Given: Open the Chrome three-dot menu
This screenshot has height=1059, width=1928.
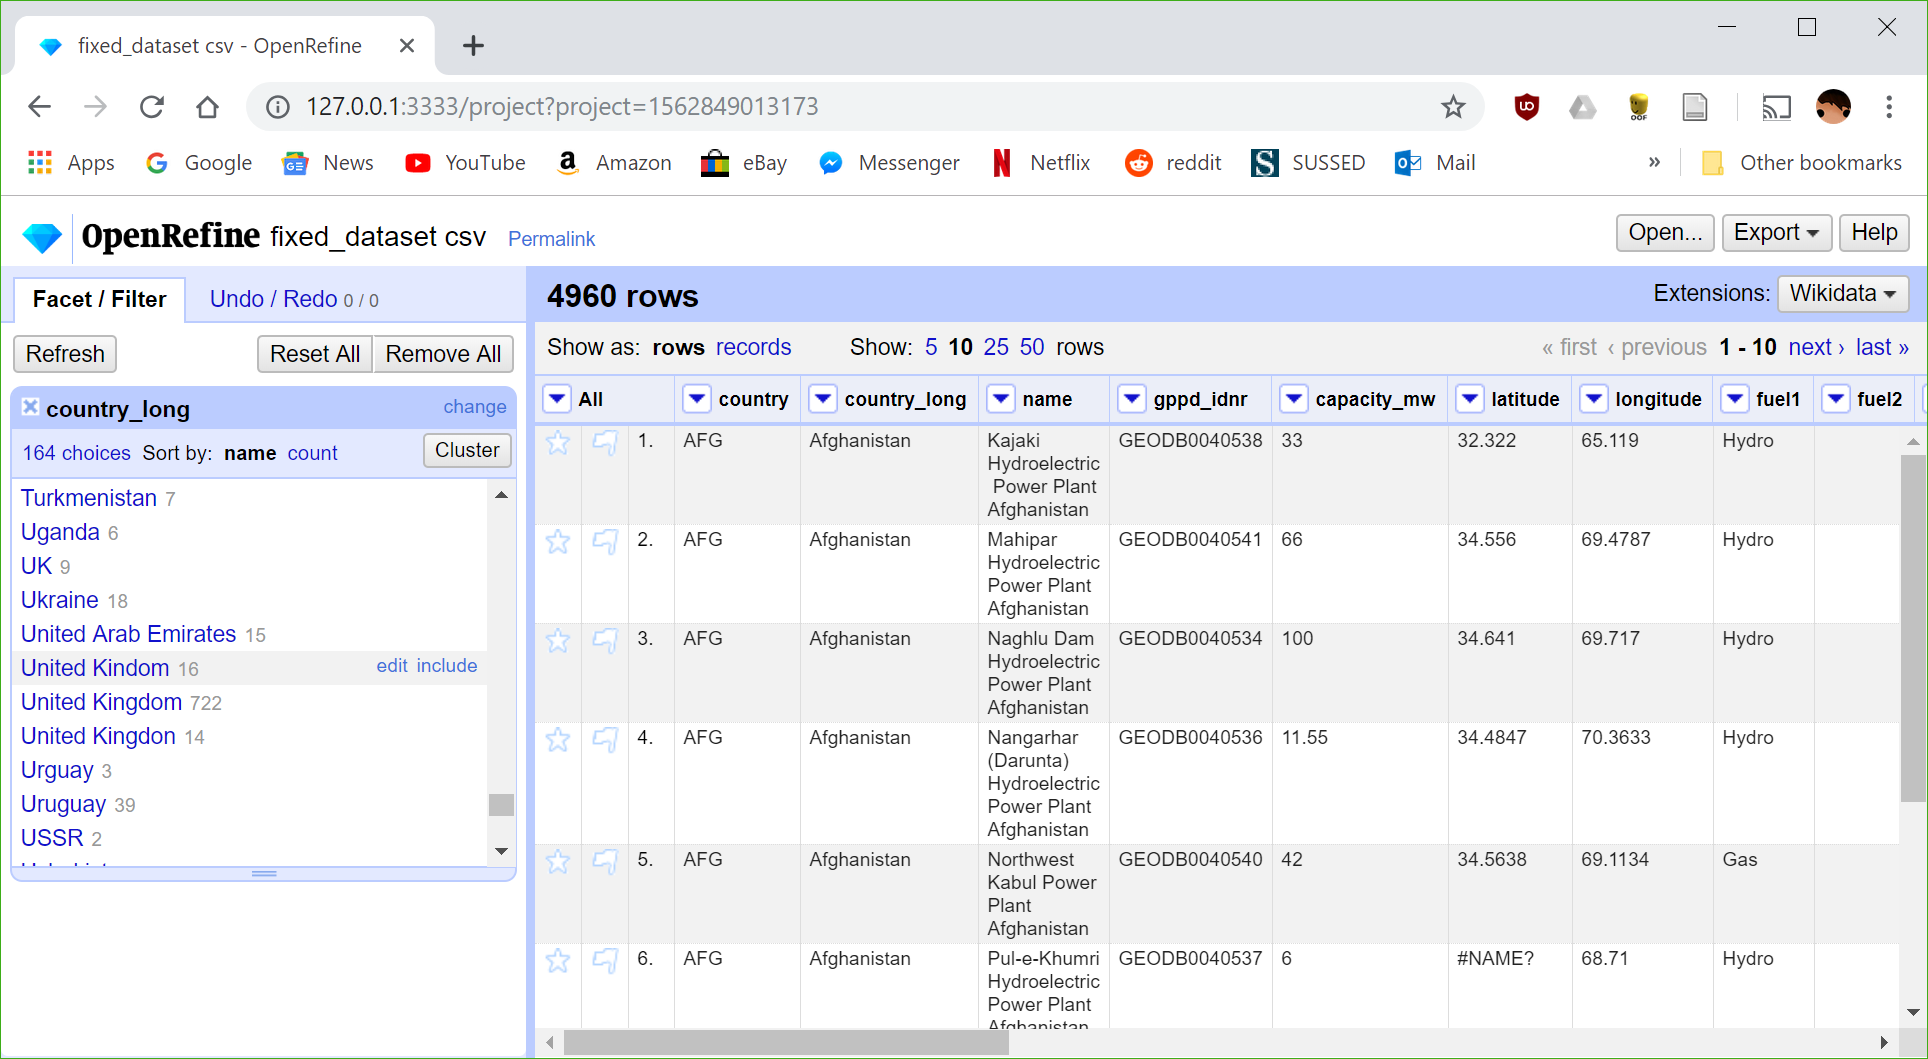Looking at the screenshot, I should pyautogui.click(x=1888, y=107).
